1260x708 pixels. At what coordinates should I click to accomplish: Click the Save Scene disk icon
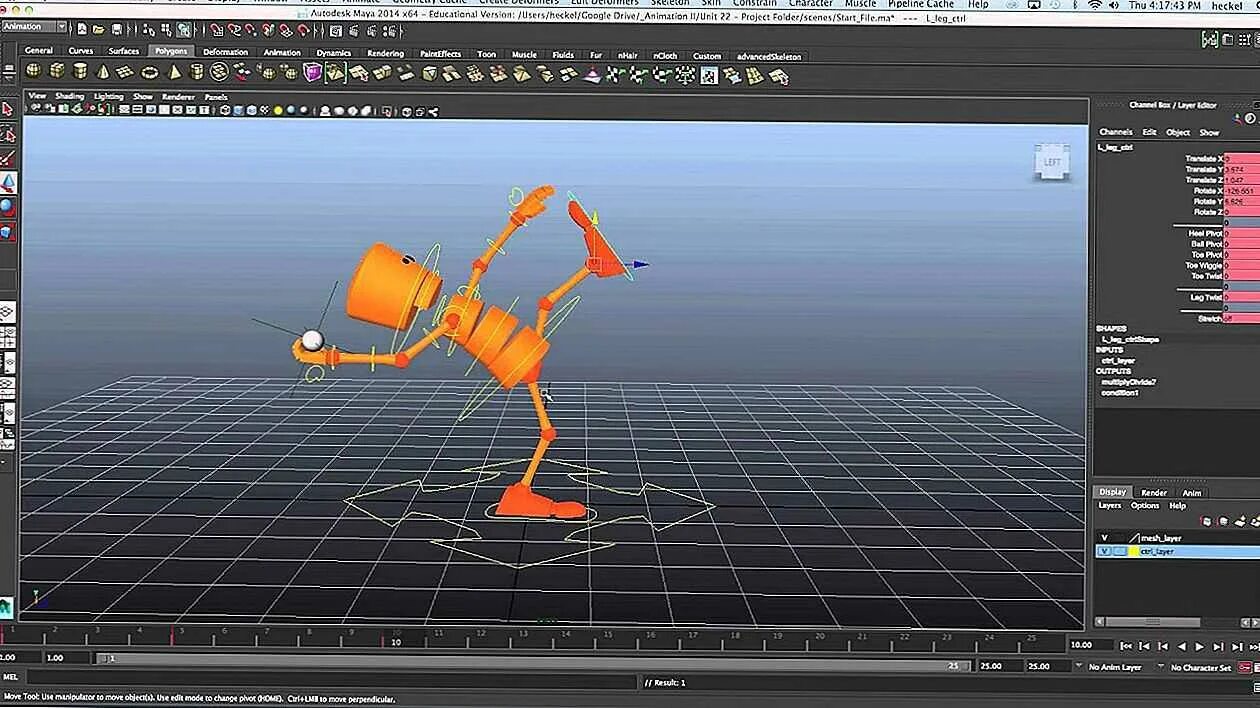pos(117,30)
